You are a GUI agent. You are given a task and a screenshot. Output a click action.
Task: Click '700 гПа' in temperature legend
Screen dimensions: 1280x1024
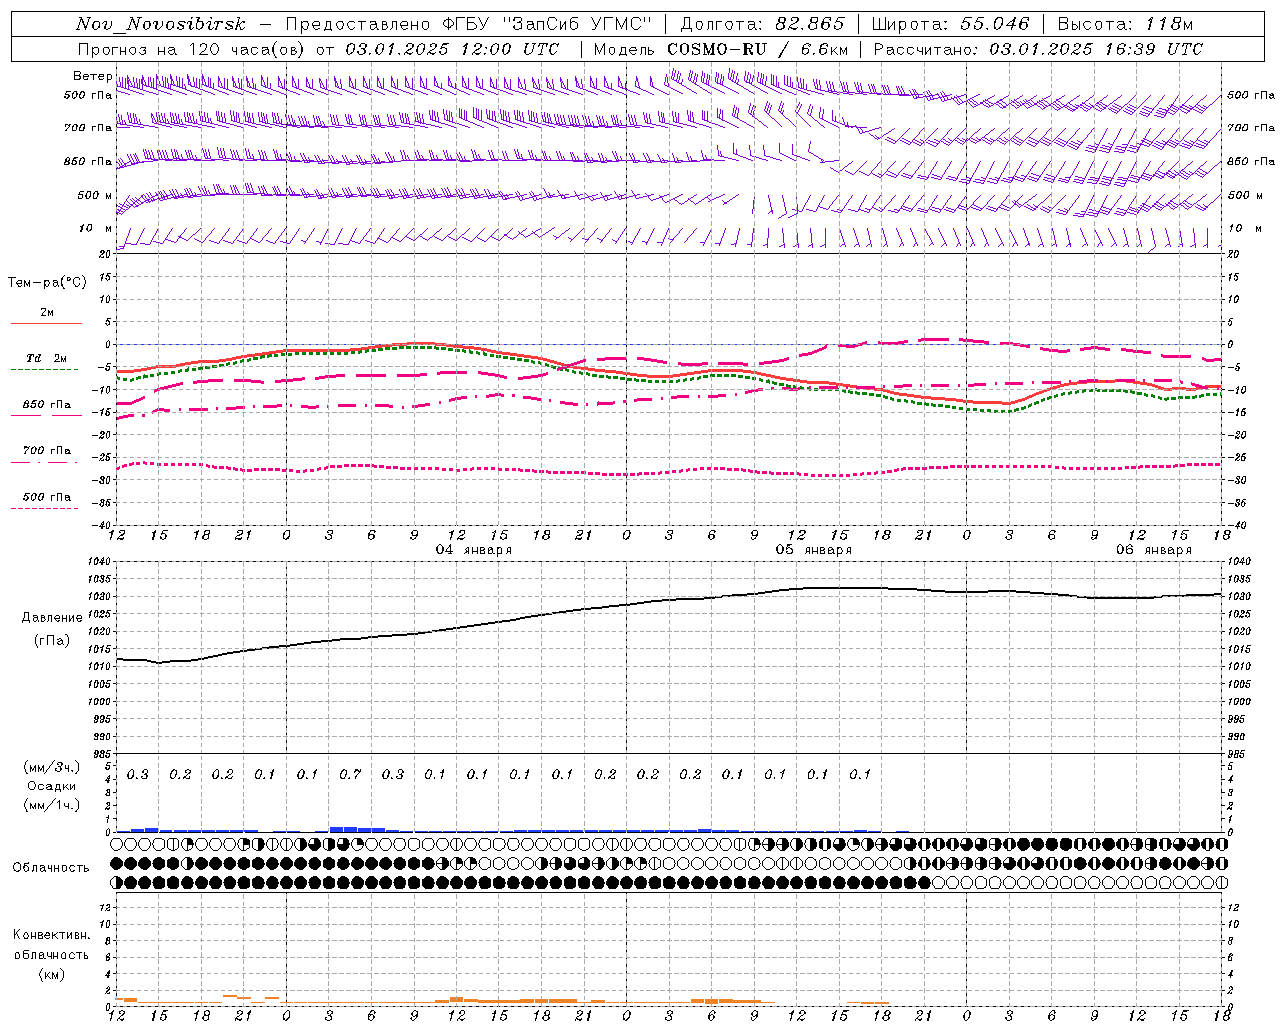[47, 450]
